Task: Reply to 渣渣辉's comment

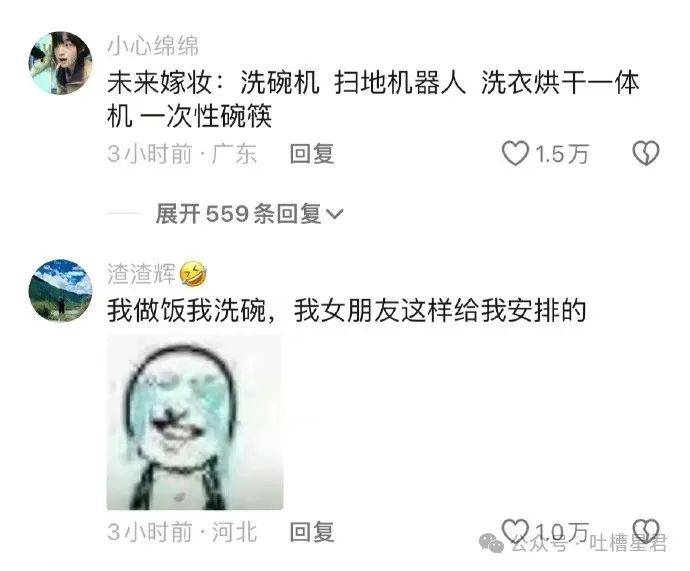Action: (x=312, y=532)
